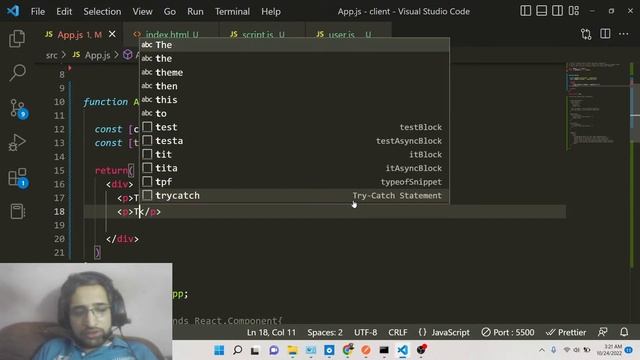Insert the 'test' testBlock snippet
640x360 pixels.
point(294,127)
